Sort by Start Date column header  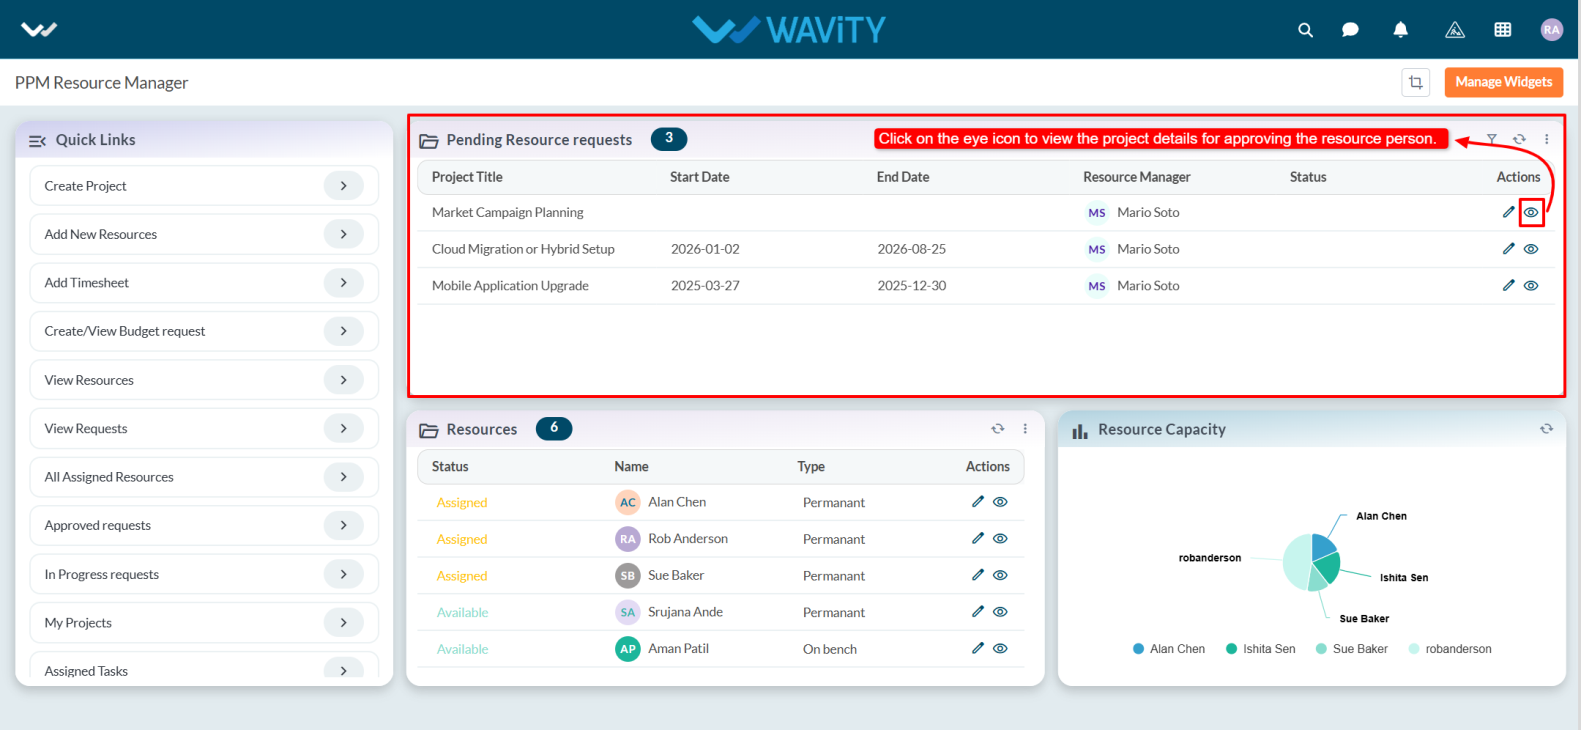699,177
